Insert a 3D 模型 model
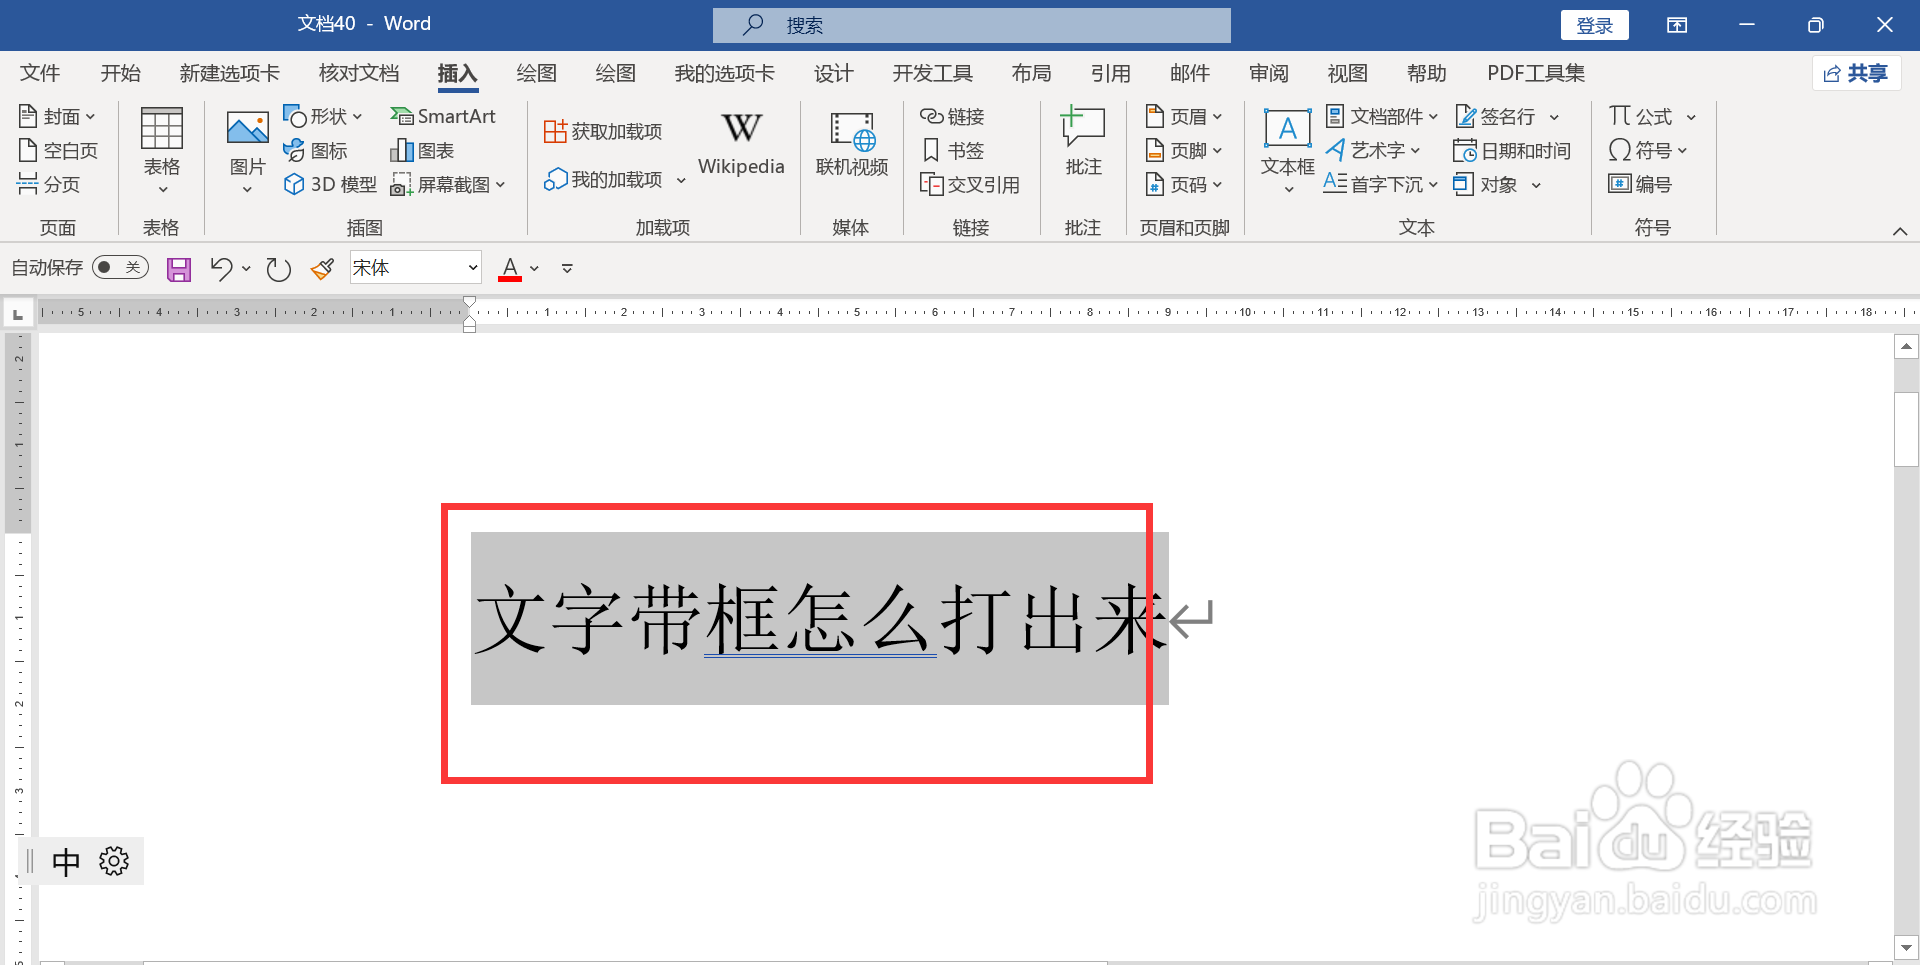The image size is (1920, 965). coord(331,185)
